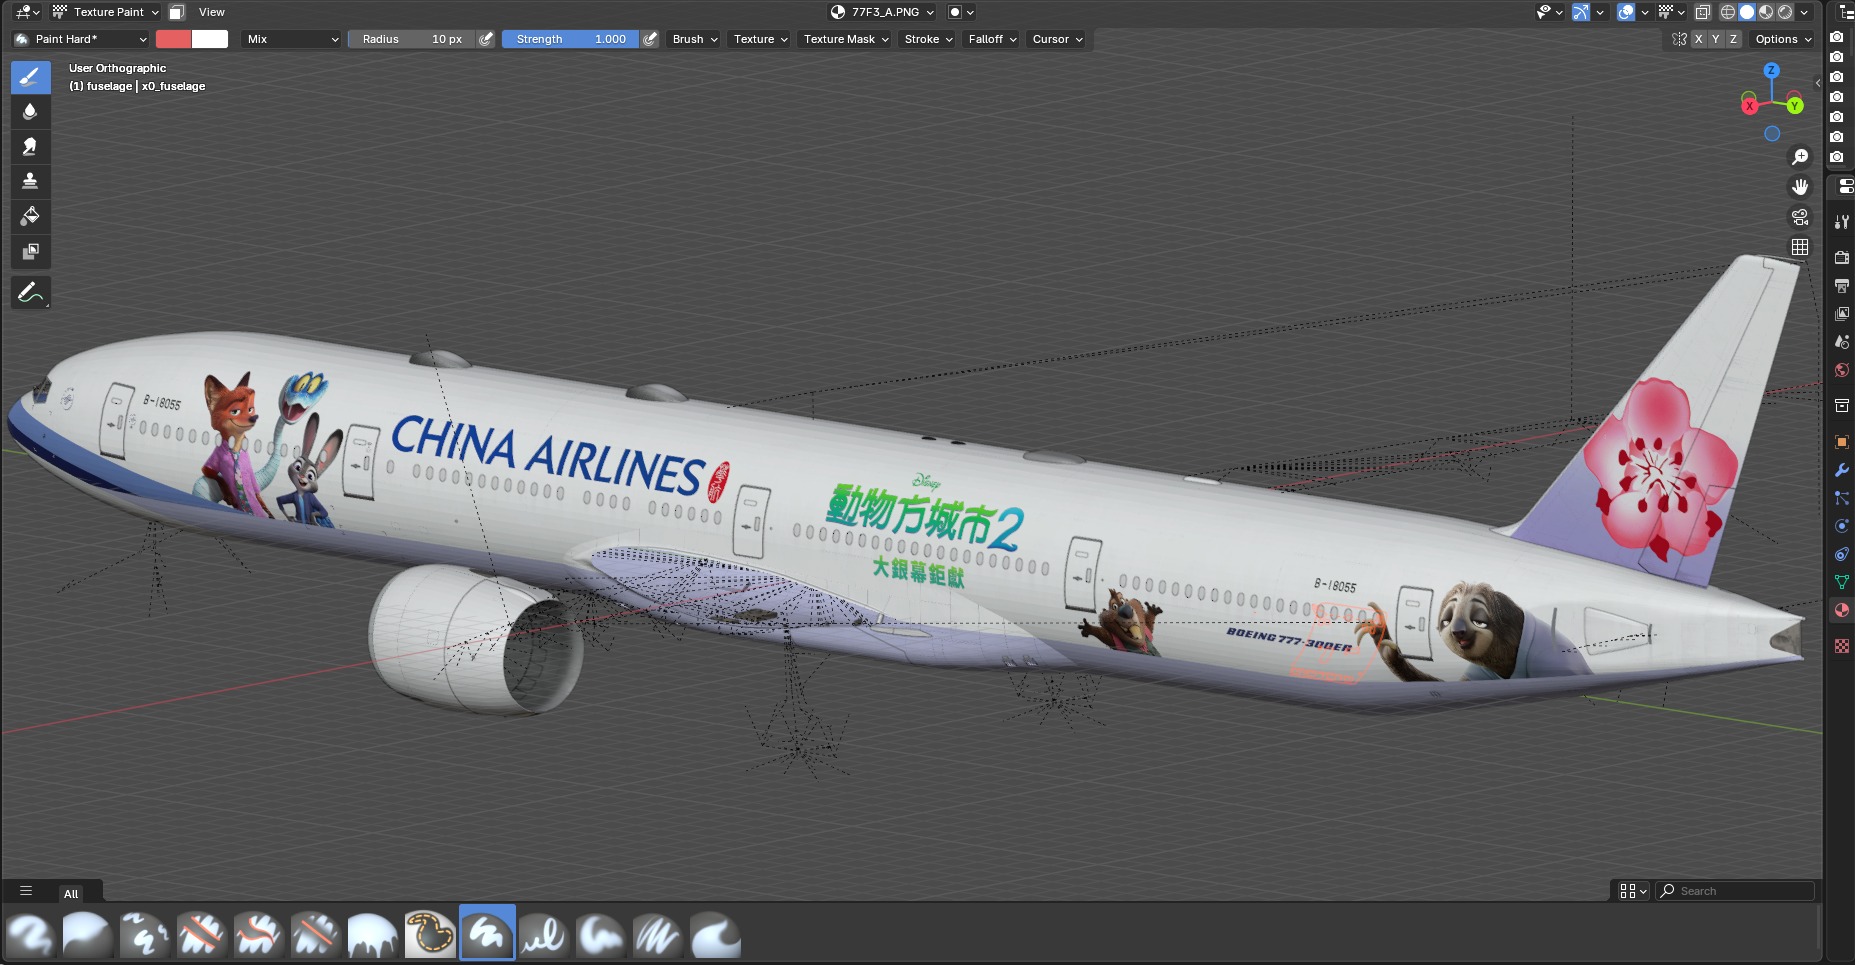Select the Annotate tool
1855x965 pixels.
[x=30, y=293]
